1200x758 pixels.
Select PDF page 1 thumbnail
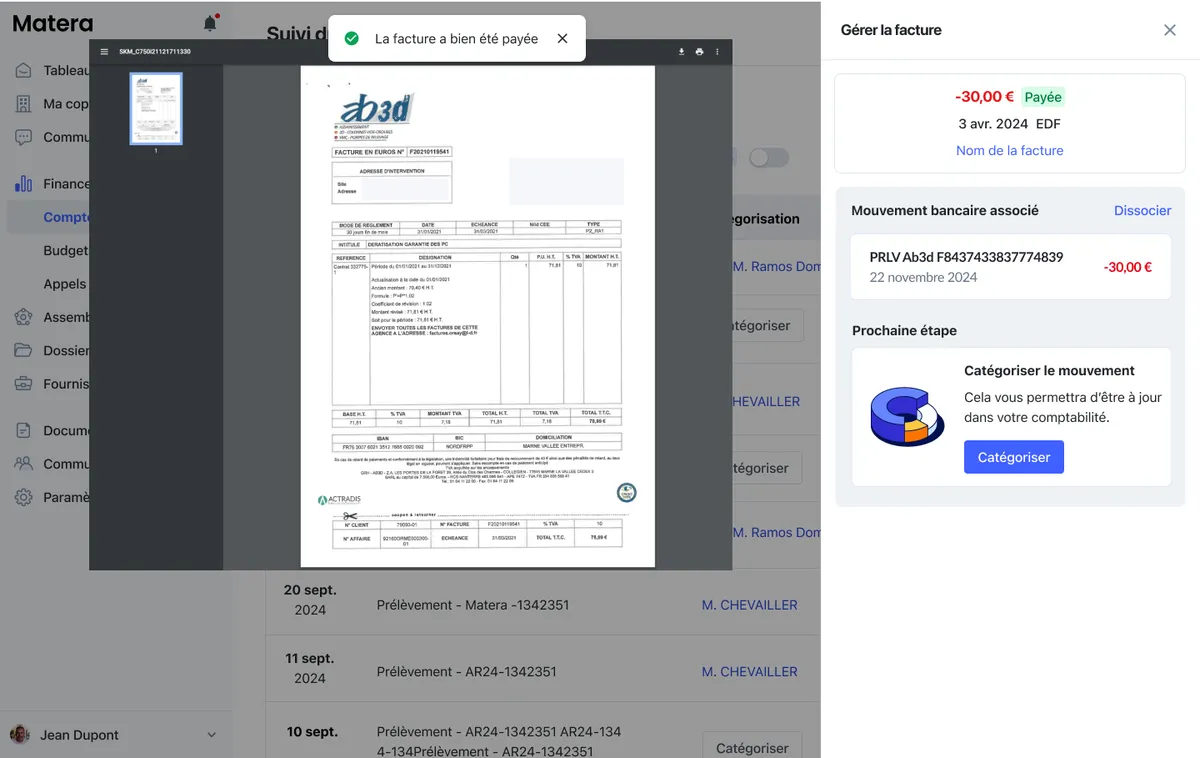tap(156, 109)
